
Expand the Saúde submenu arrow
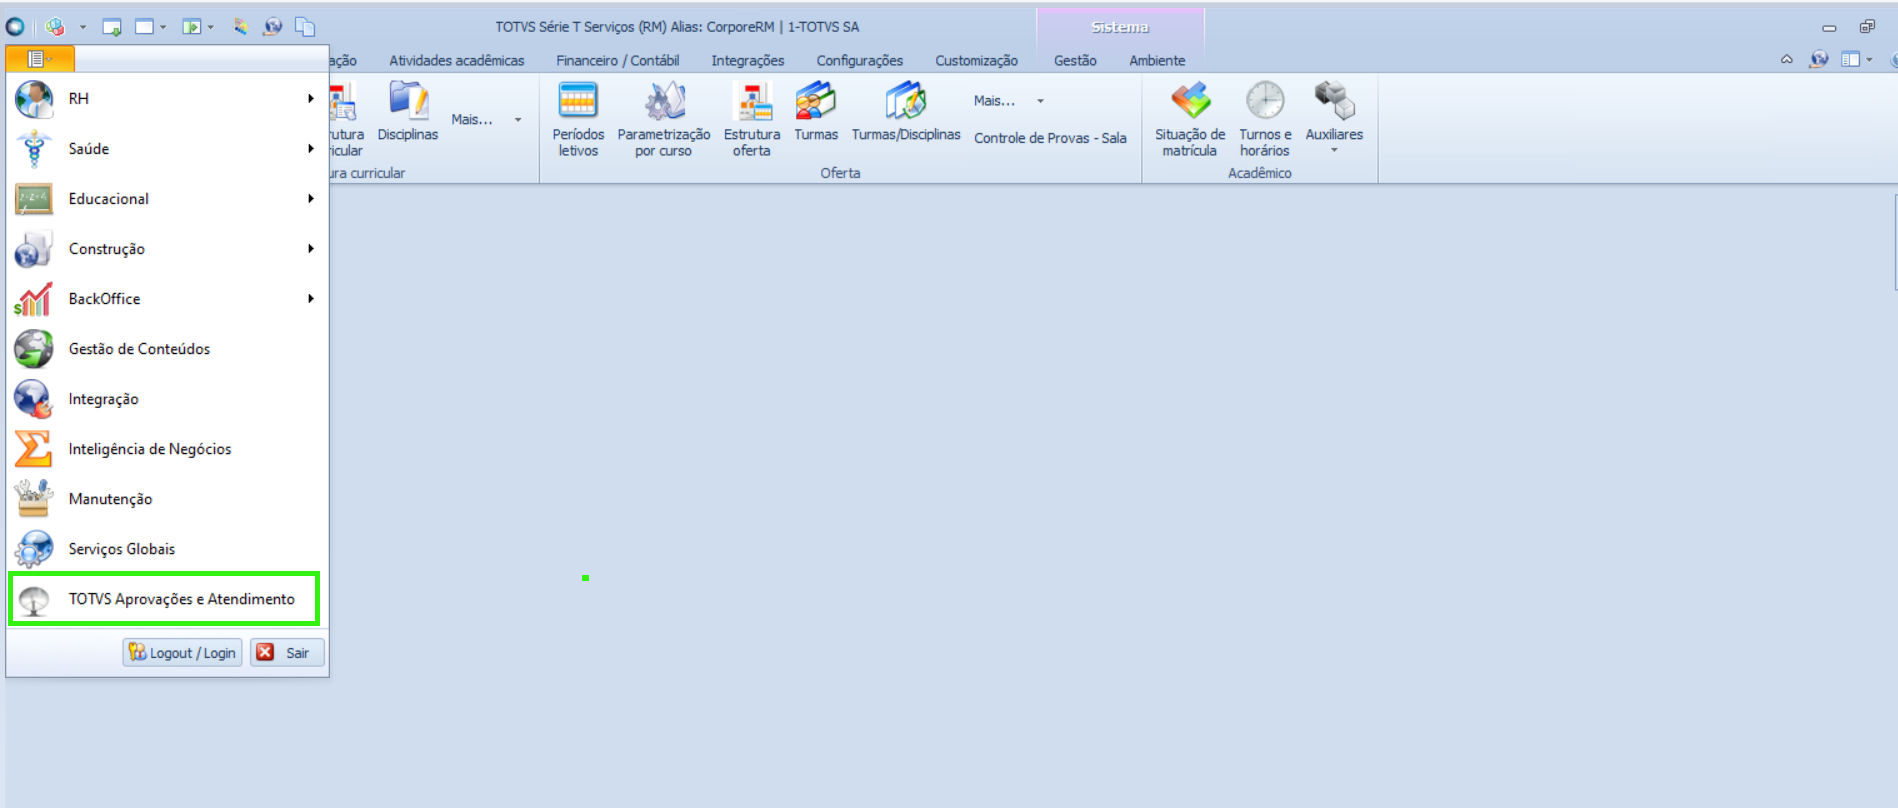click(311, 149)
